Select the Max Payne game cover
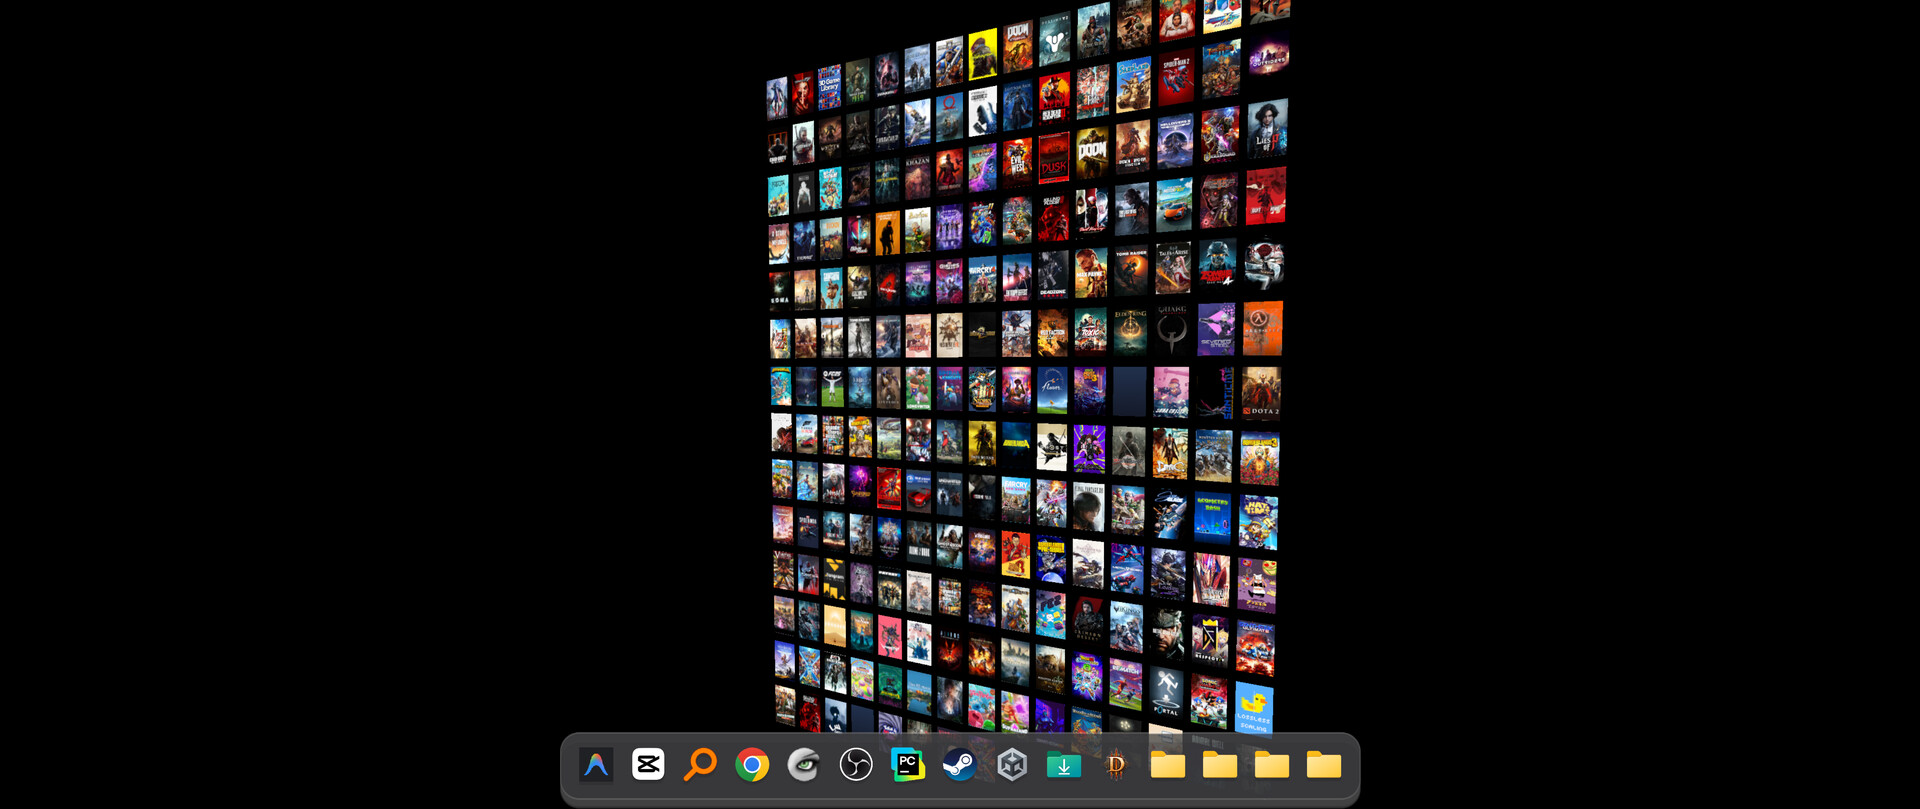 click(1090, 273)
